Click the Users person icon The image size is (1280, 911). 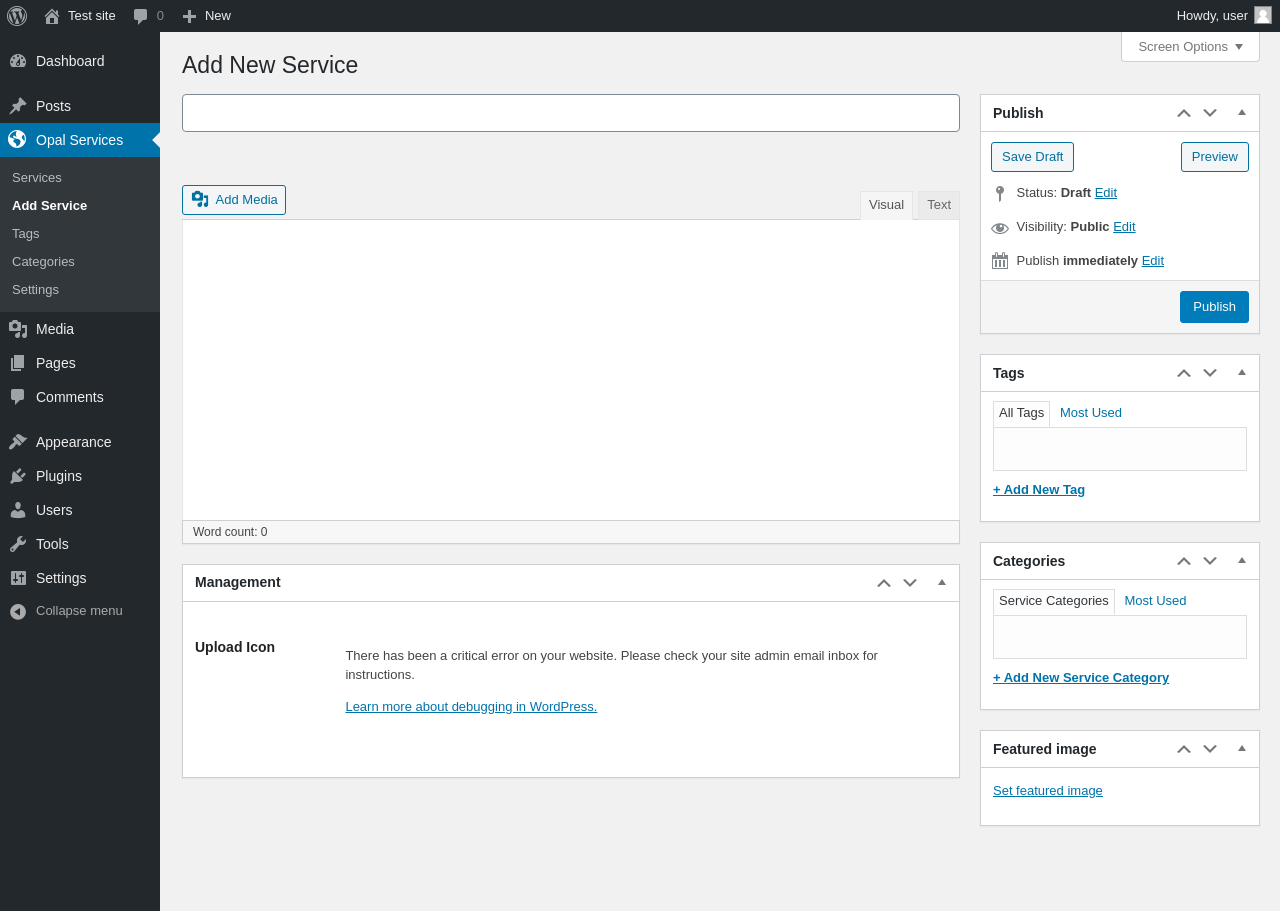click(x=18, y=510)
